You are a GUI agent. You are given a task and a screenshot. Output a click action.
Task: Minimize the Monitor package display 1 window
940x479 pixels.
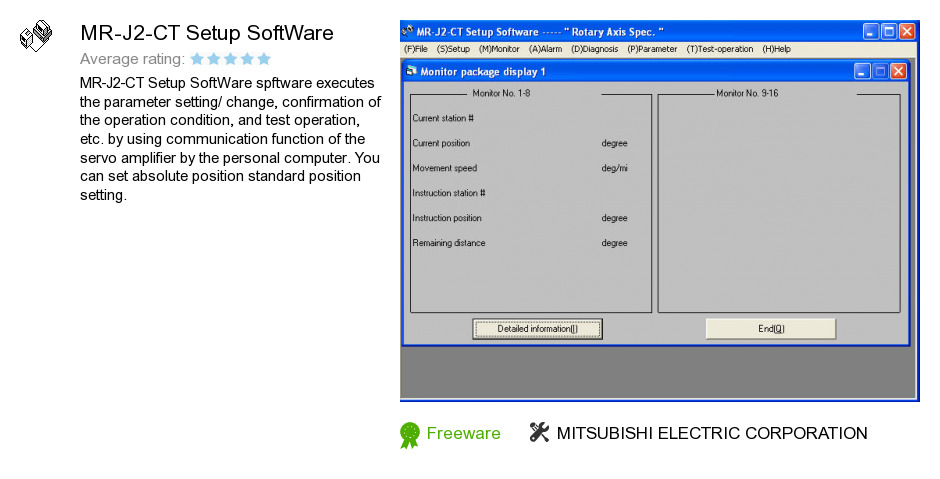(x=862, y=71)
